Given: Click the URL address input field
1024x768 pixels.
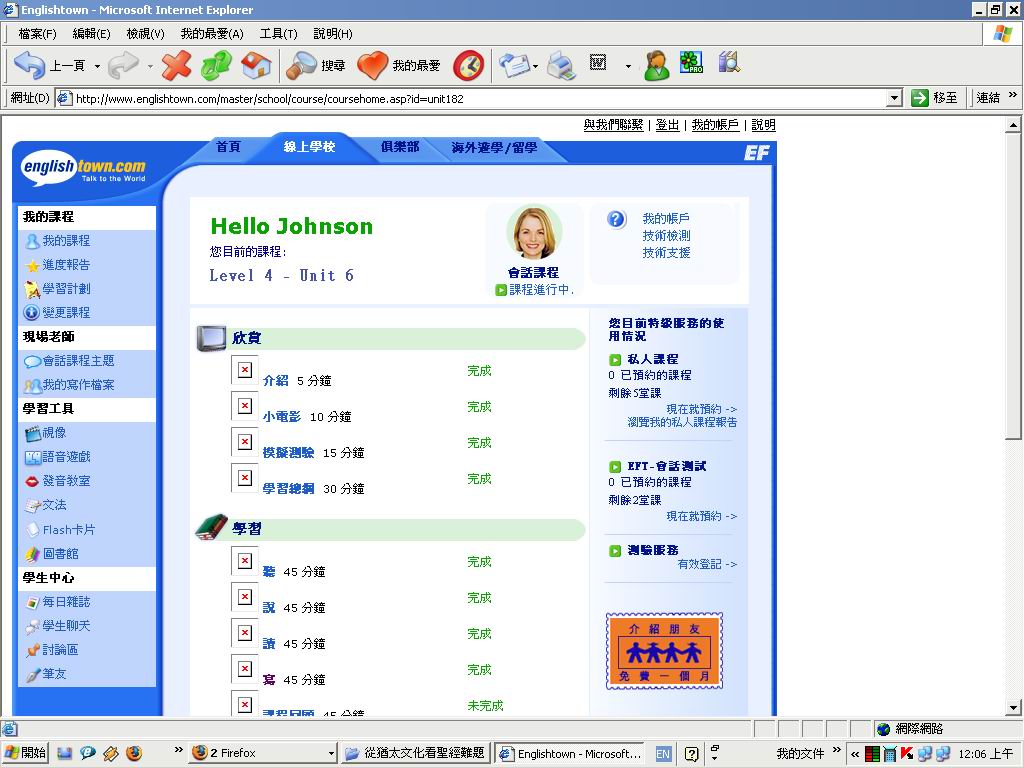Looking at the screenshot, I should [x=480, y=98].
